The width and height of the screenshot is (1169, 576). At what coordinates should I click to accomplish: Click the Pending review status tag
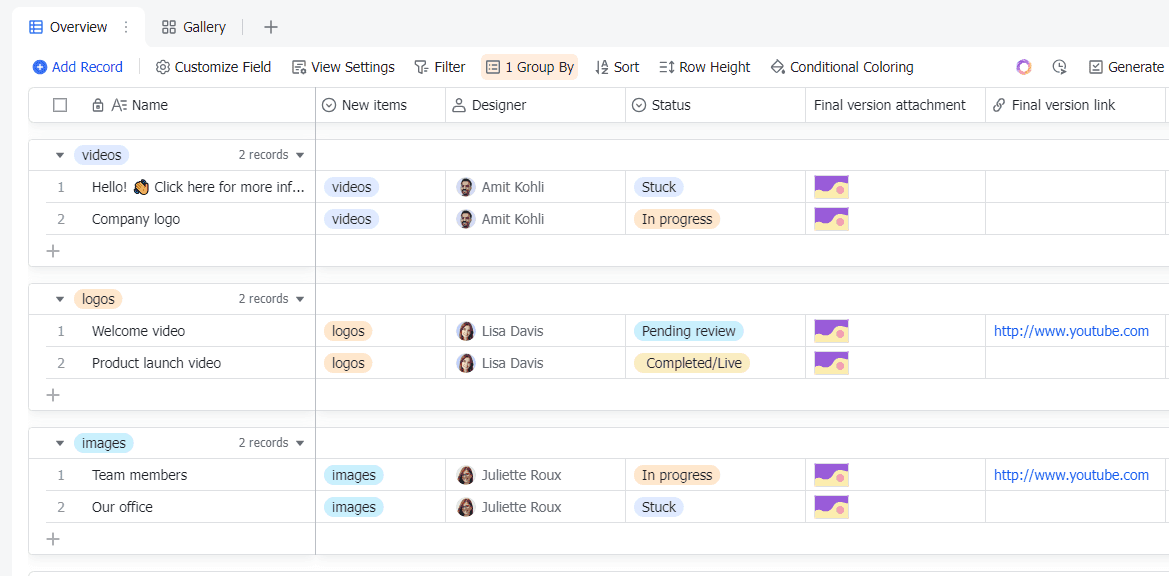688,331
